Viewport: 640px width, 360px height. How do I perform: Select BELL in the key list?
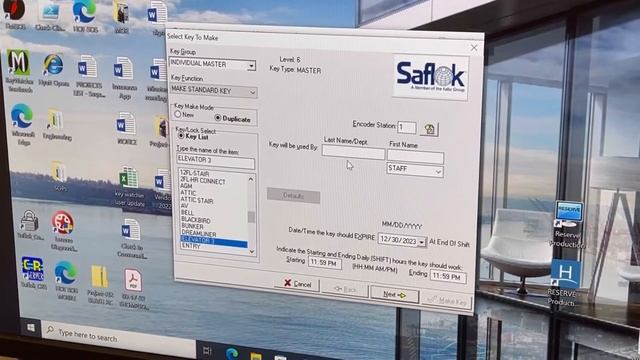(188, 213)
